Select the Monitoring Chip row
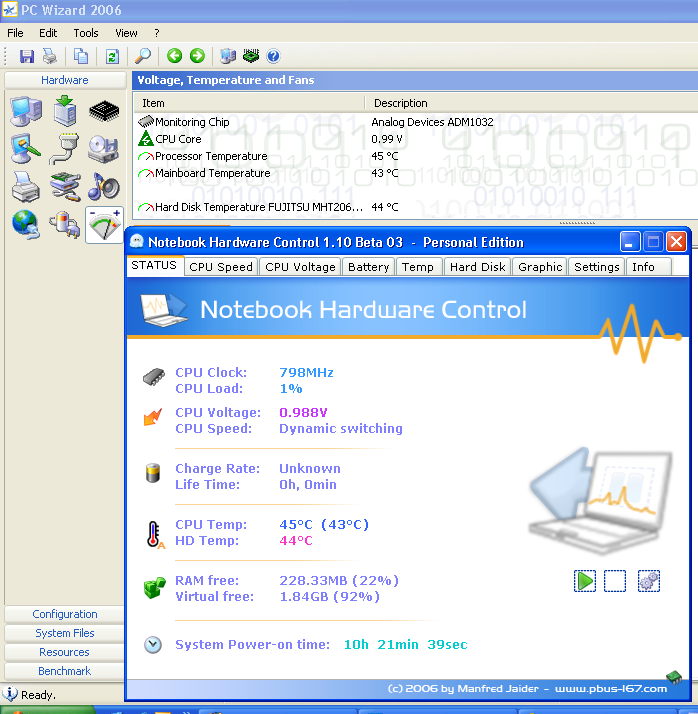Image resolution: width=698 pixels, height=714 pixels. tap(415, 122)
